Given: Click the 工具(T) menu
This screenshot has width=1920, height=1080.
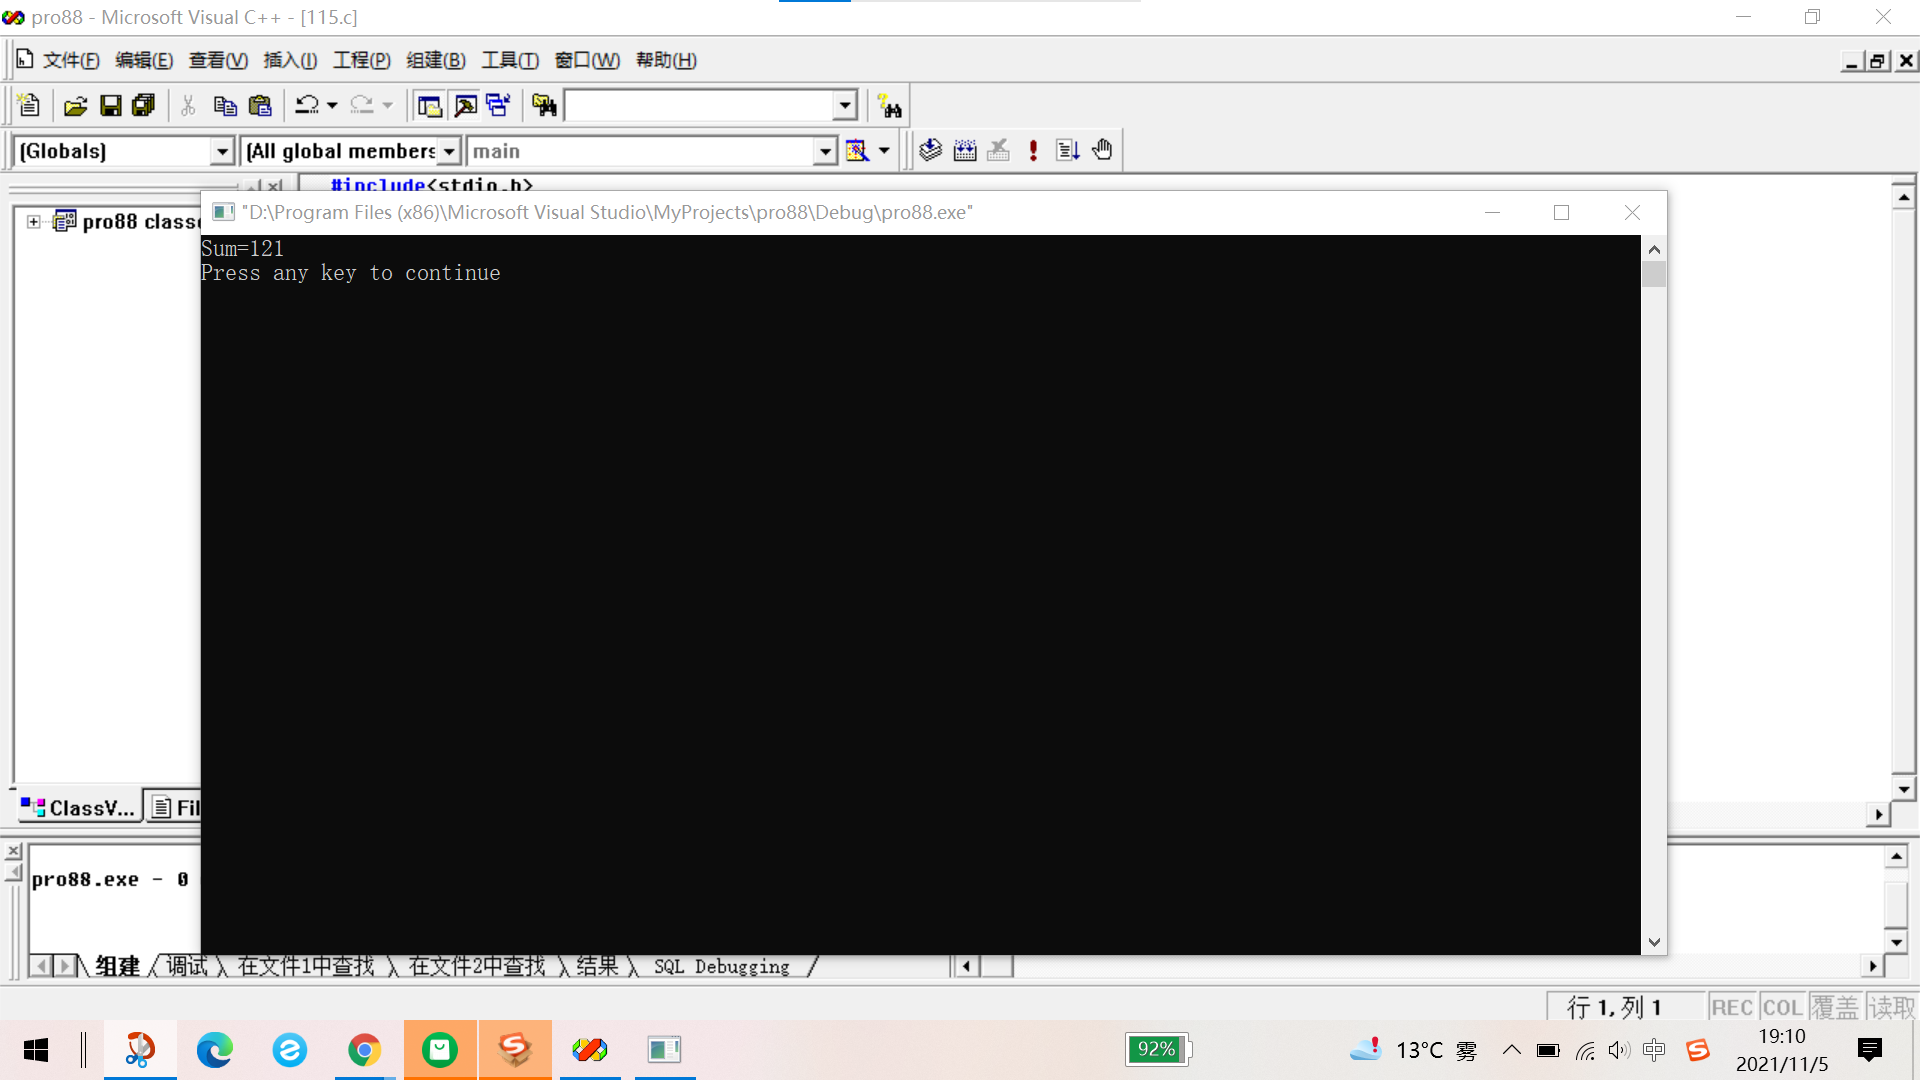Looking at the screenshot, I should point(510,60).
